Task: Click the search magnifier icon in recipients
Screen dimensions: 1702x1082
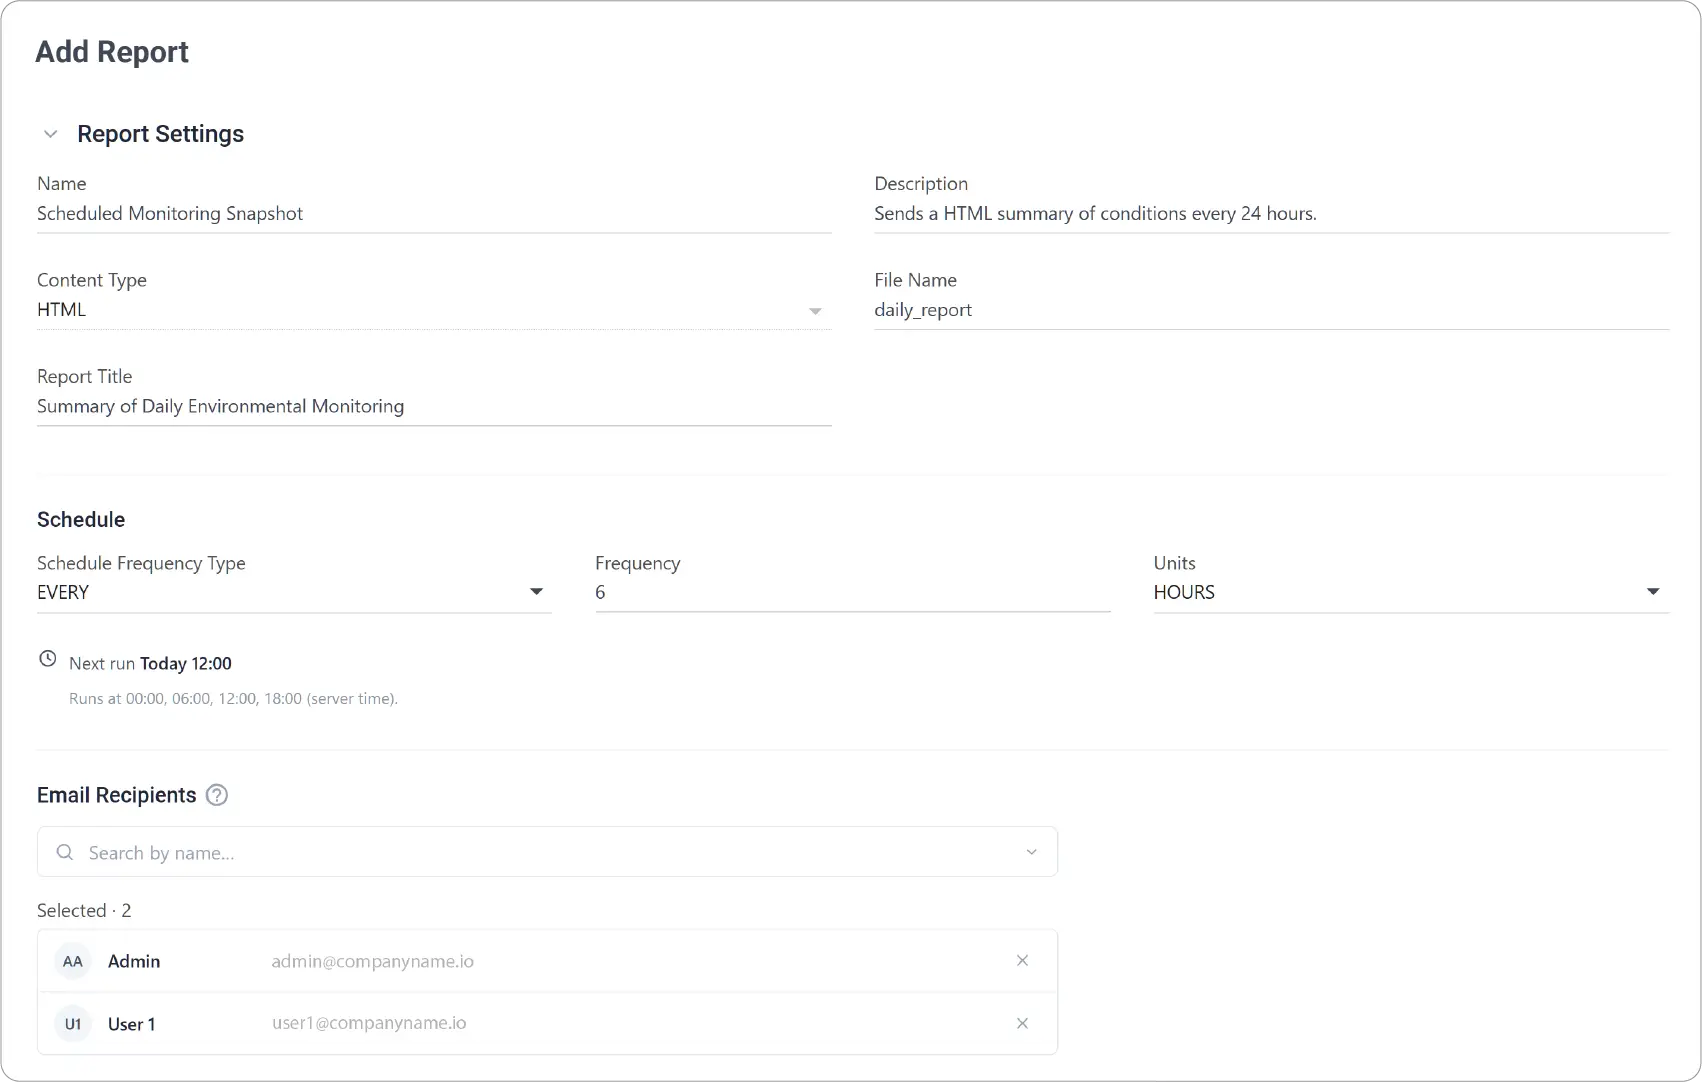Action: 65,852
